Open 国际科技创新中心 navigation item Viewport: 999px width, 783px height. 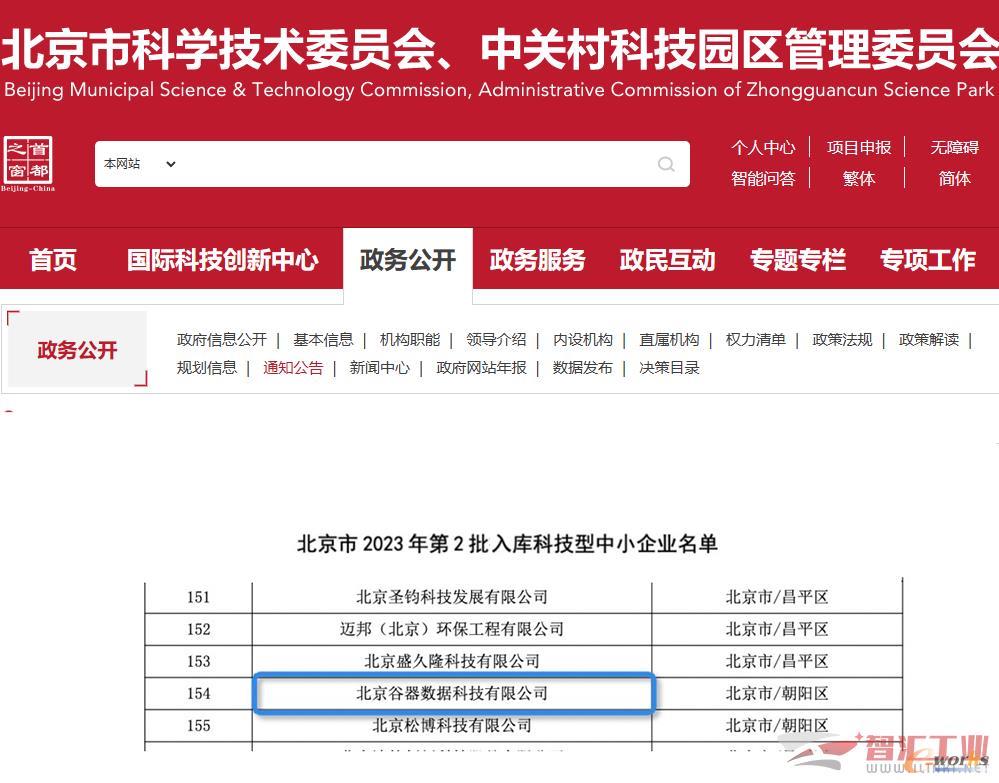coord(222,260)
